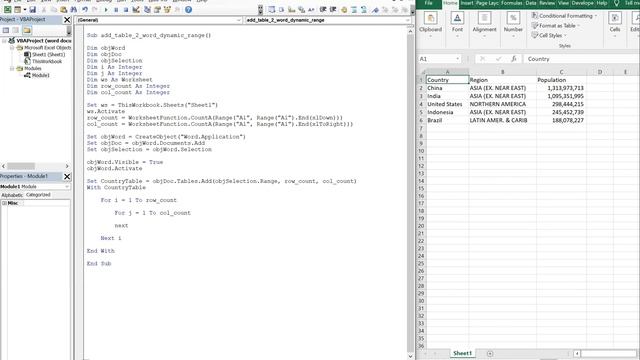Select Sheet1 (Sheet1) in project tree
This screenshot has width=640, height=360.
point(48,54)
